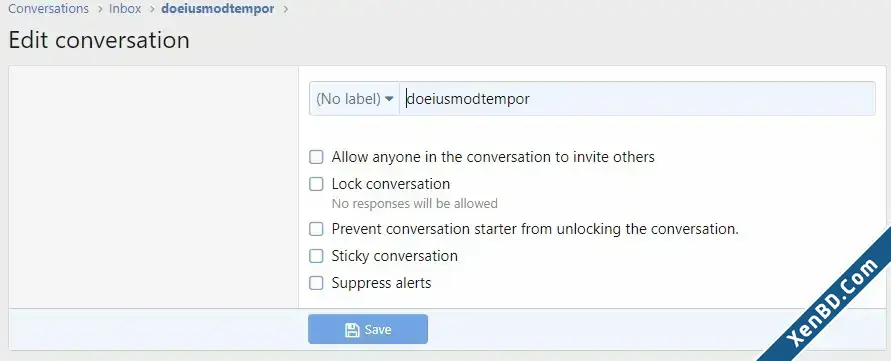
Task: Click the chevron after Conversations breadcrumb
Action: click(x=99, y=9)
